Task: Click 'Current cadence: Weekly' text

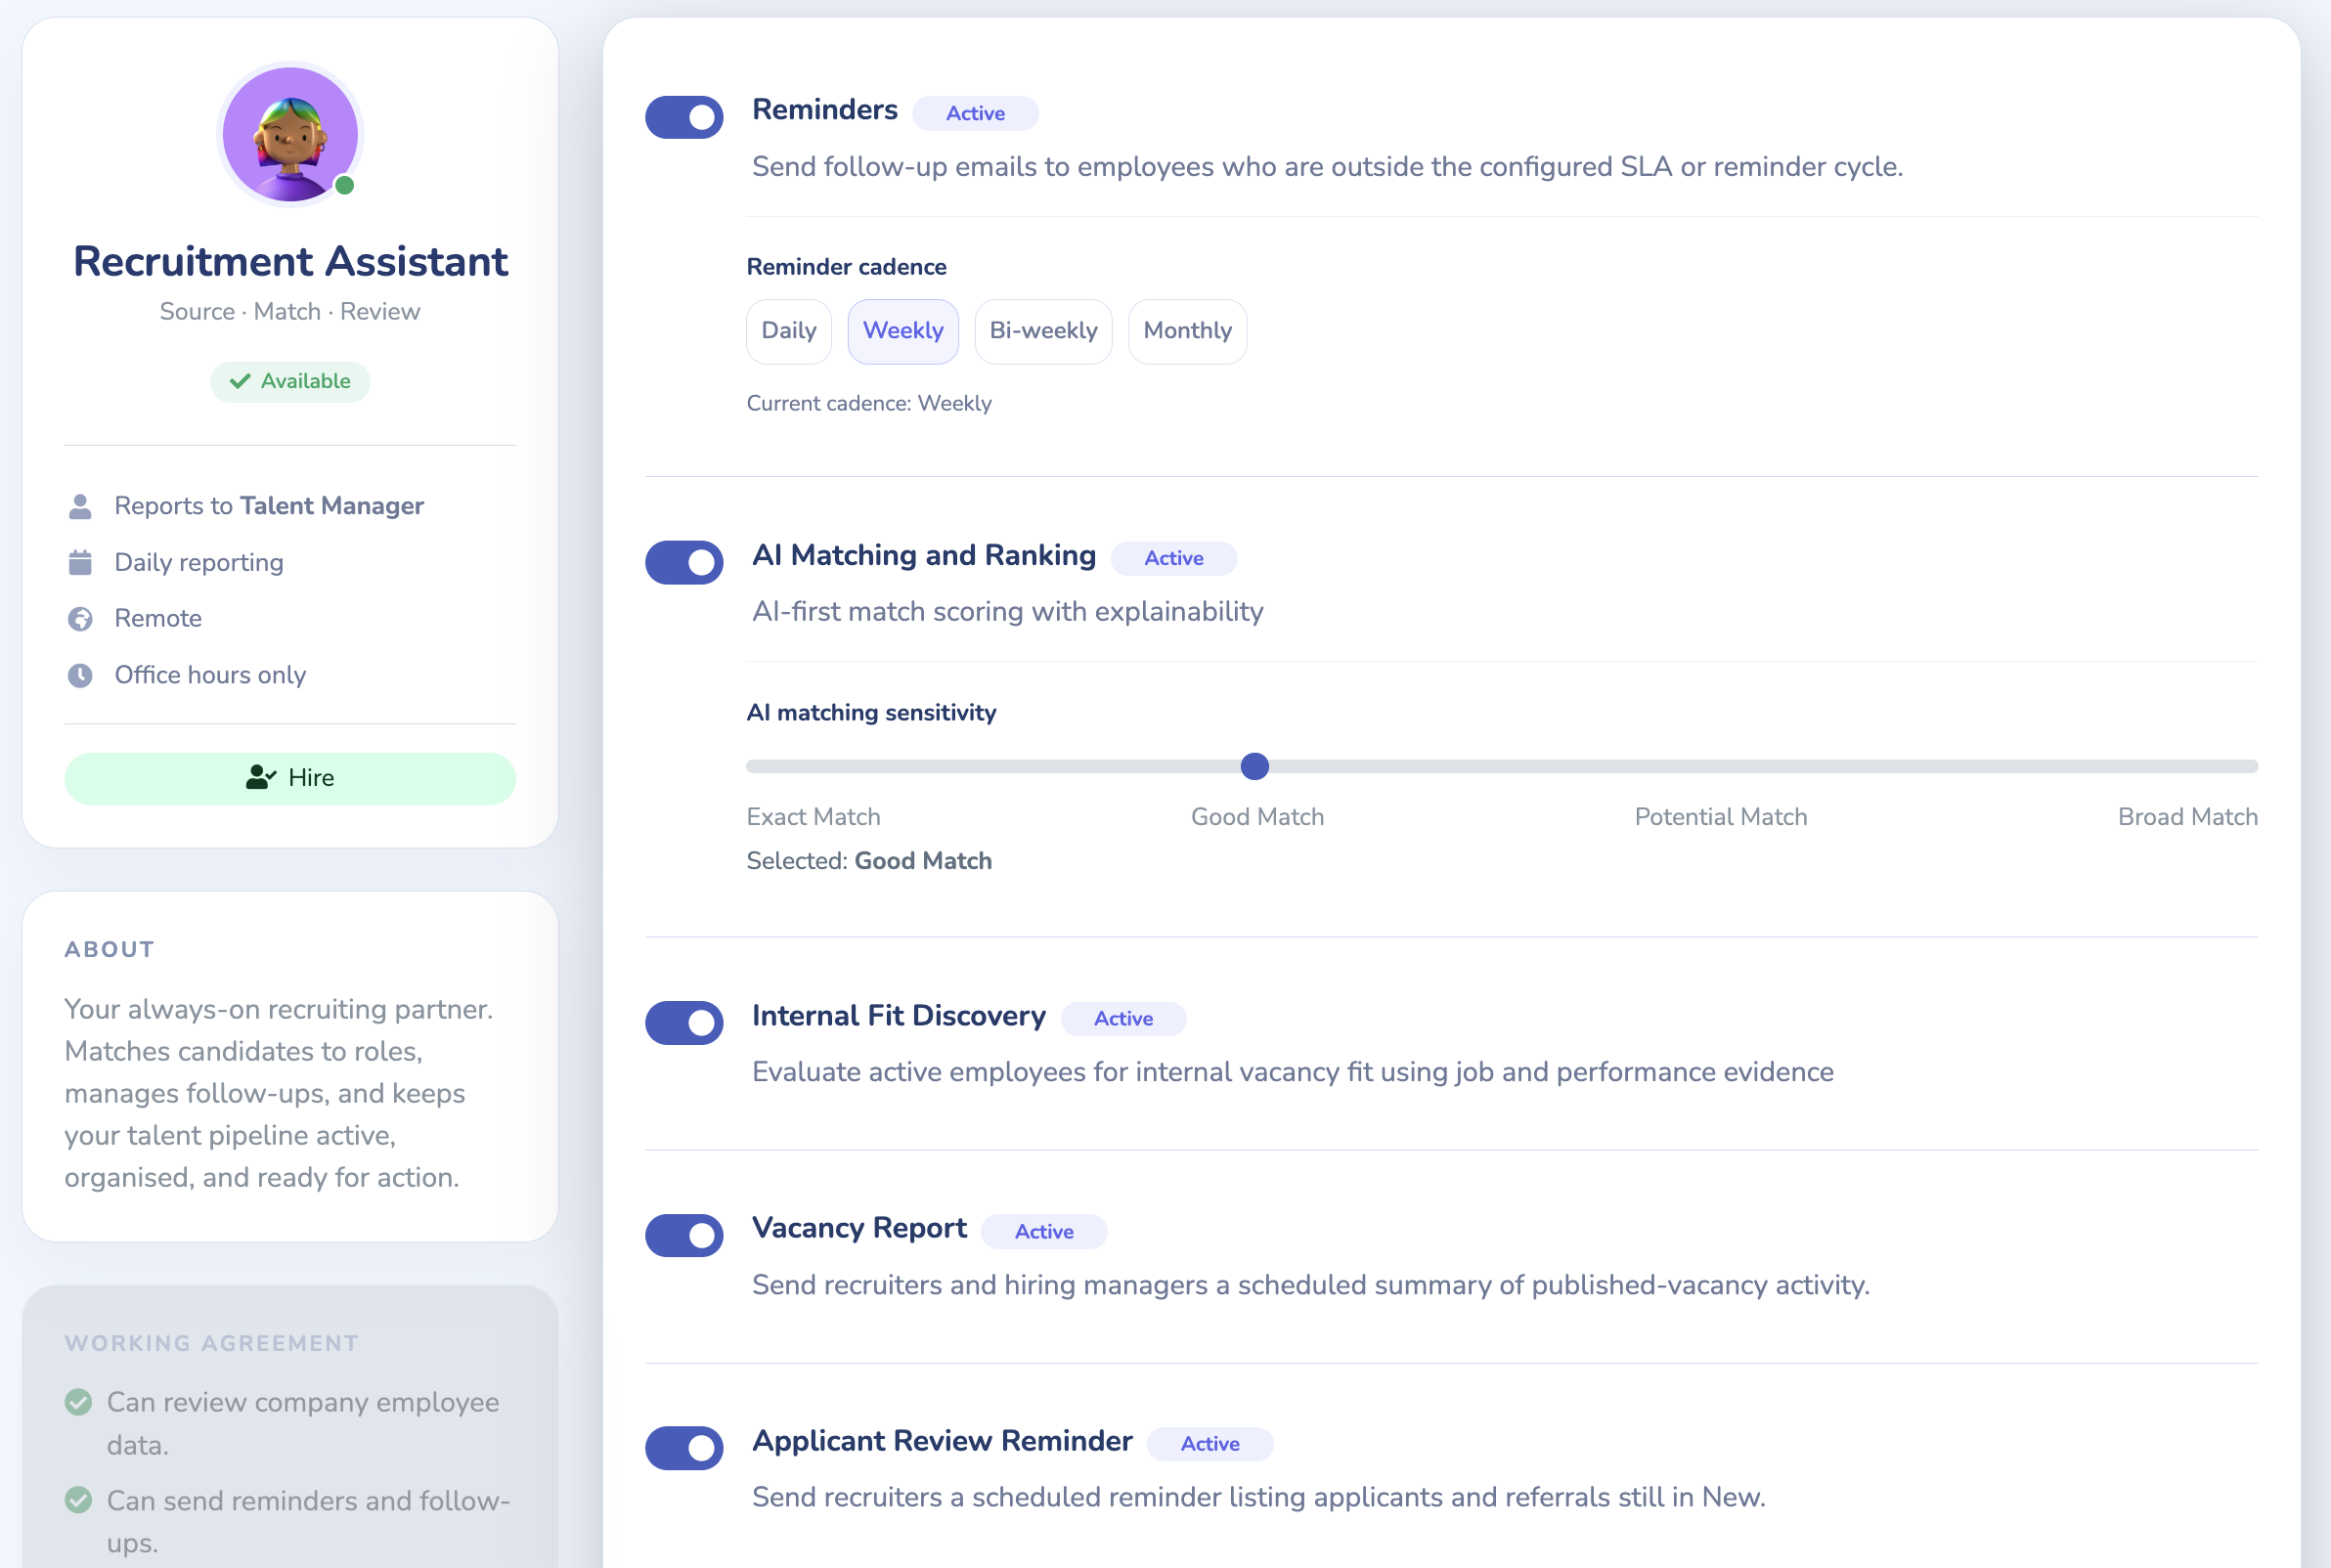Action: [869, 403]
